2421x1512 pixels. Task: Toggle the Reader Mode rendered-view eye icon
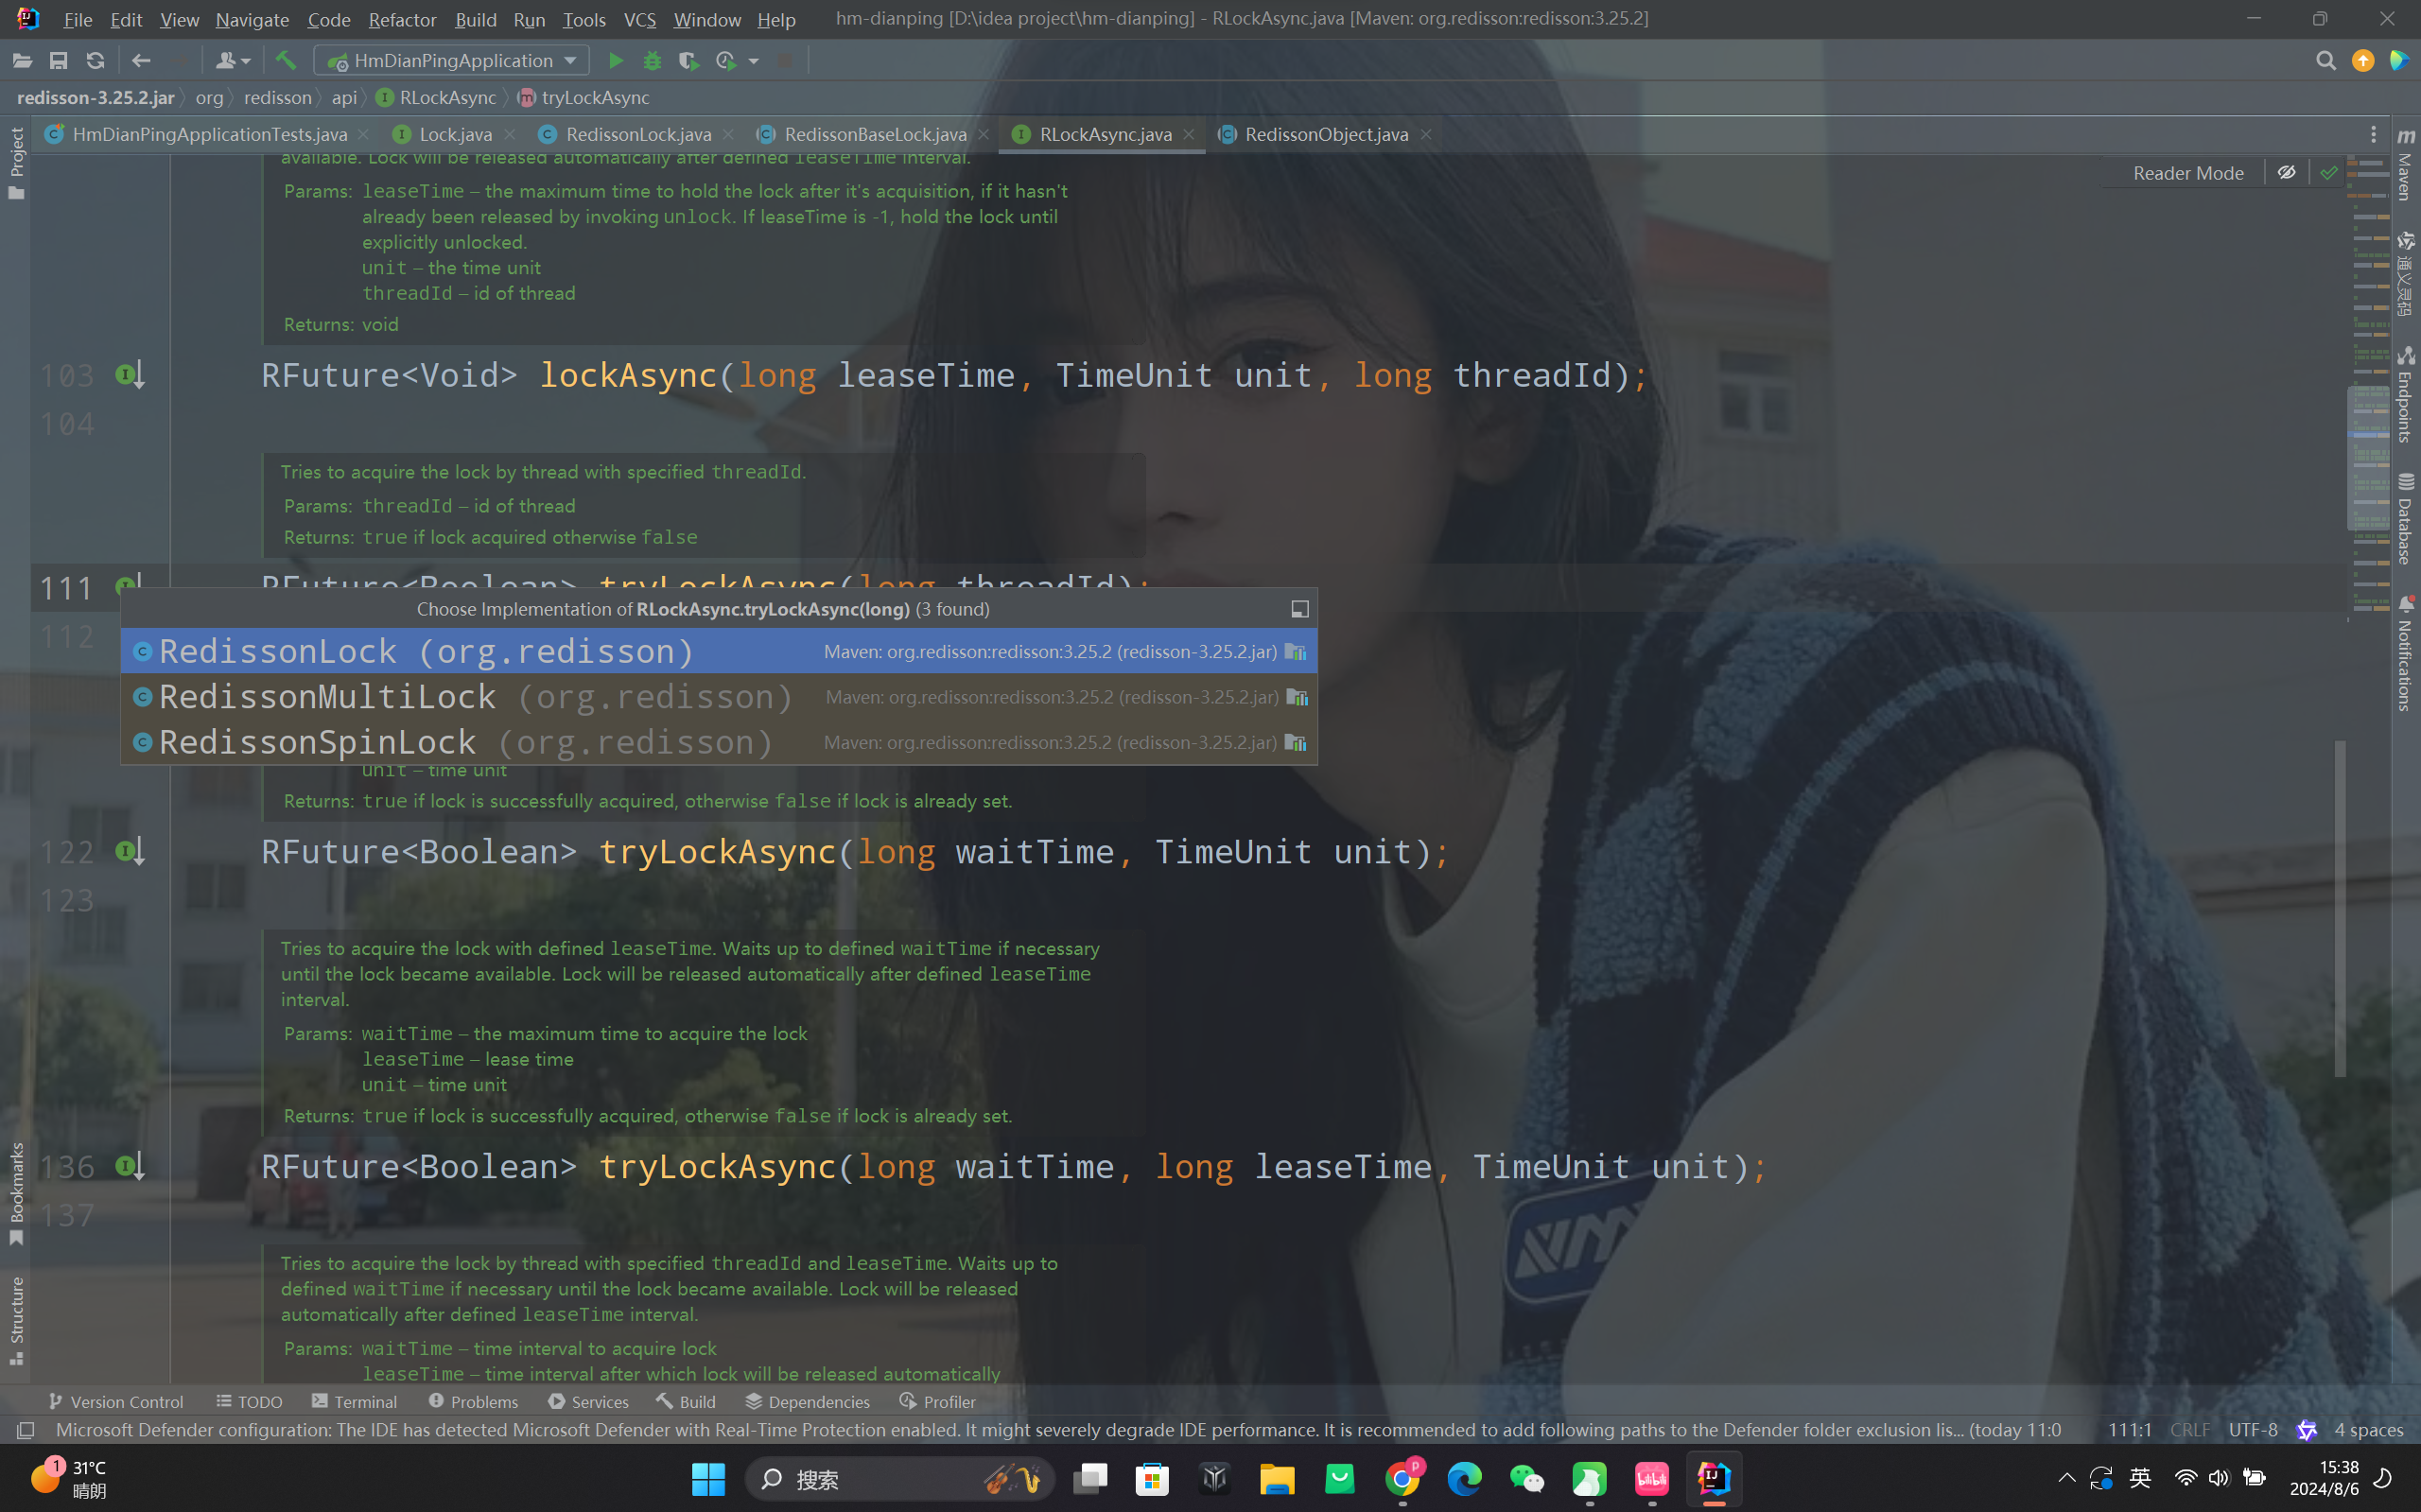point(2286,173)
